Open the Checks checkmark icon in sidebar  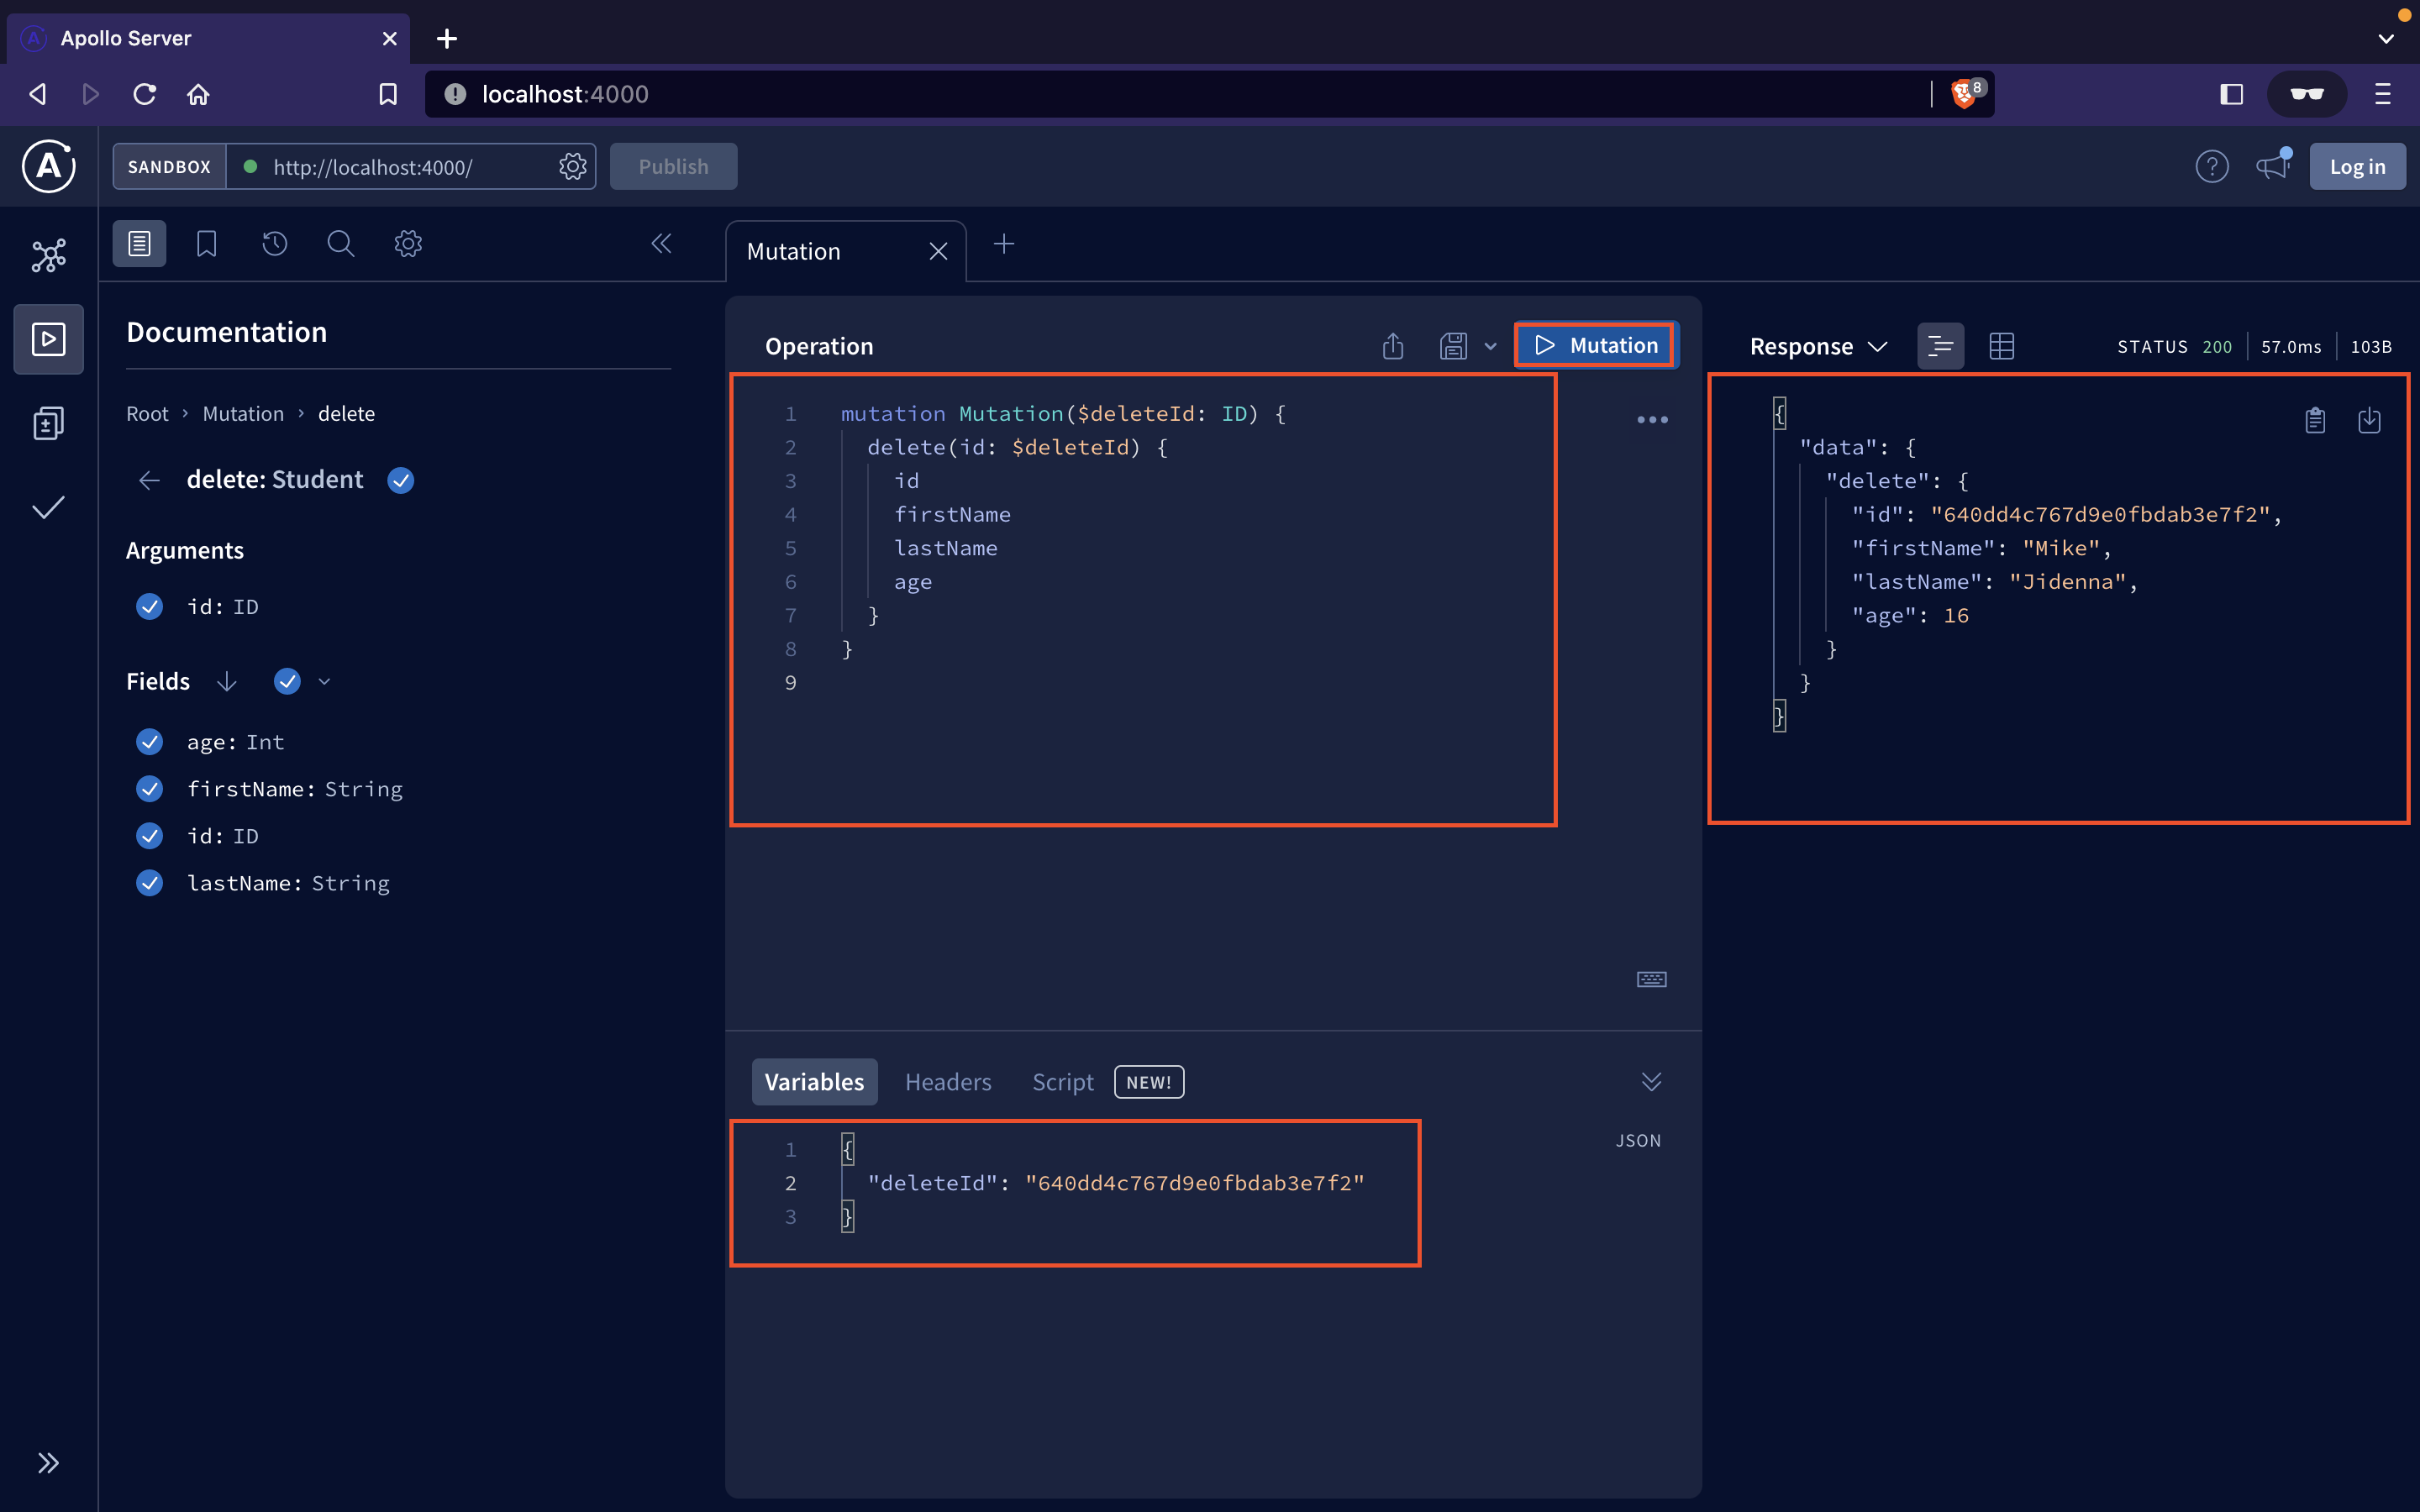48,507
